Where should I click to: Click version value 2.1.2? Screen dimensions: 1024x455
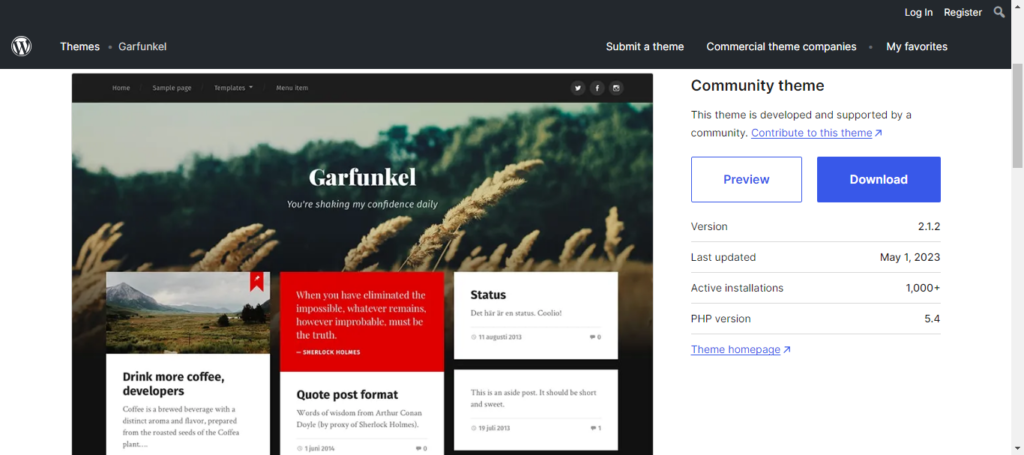[929, 227]
